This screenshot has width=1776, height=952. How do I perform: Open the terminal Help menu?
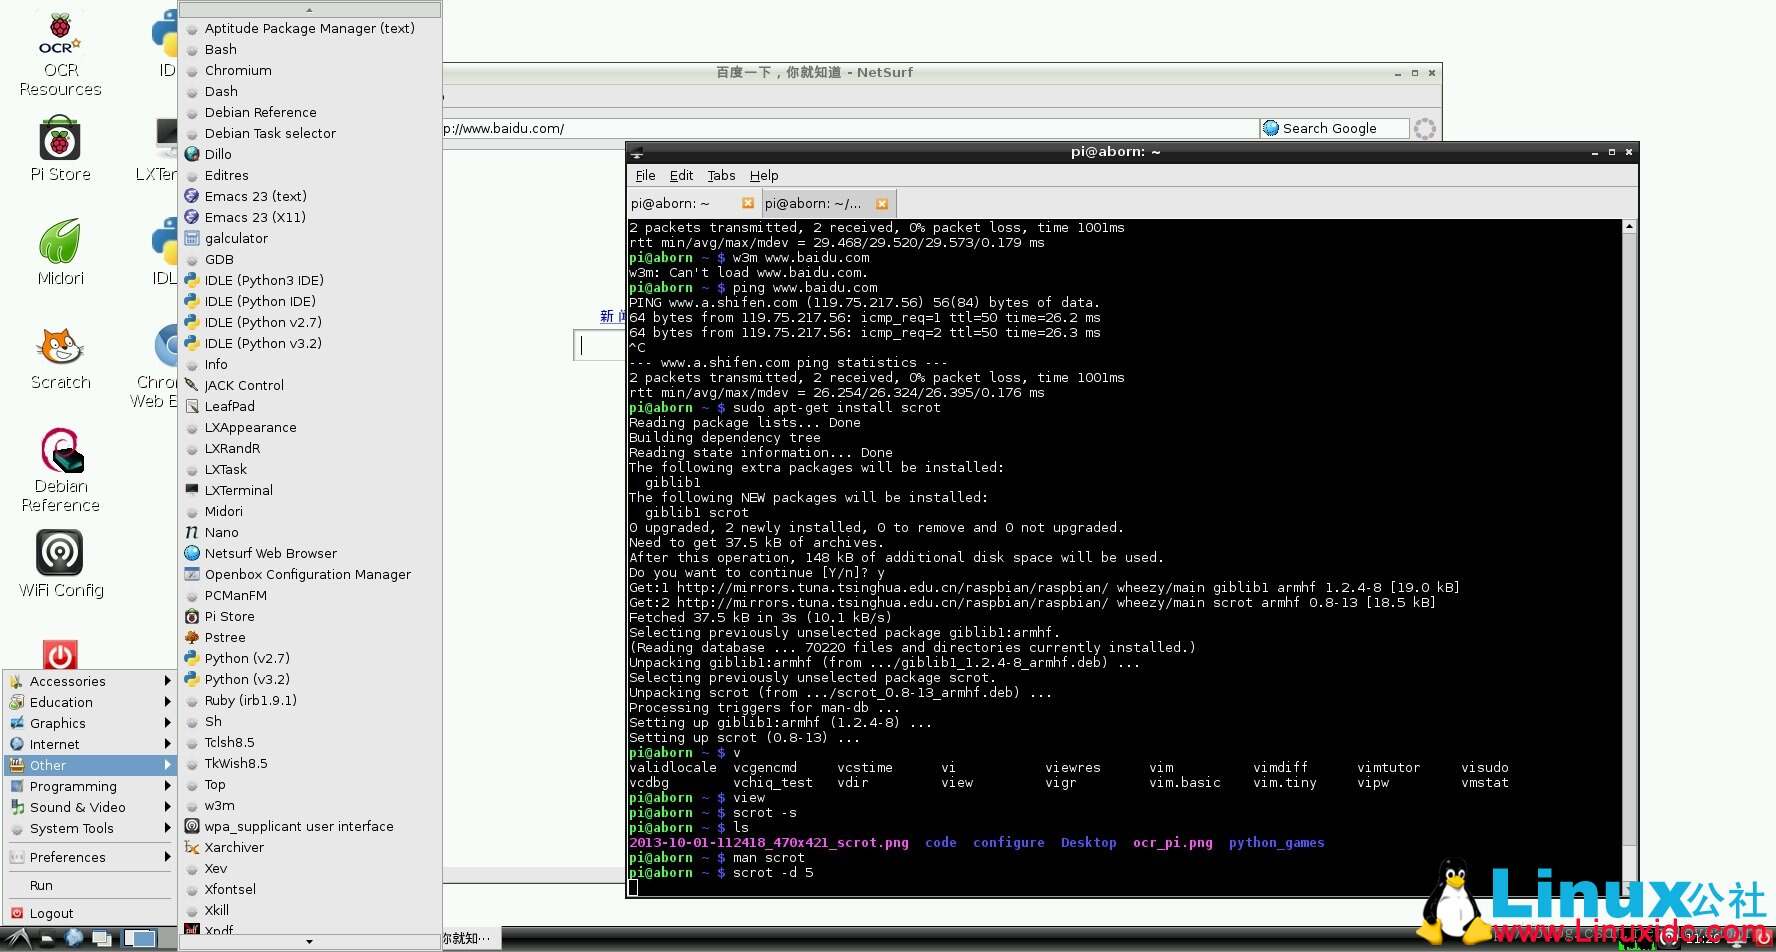764,175
